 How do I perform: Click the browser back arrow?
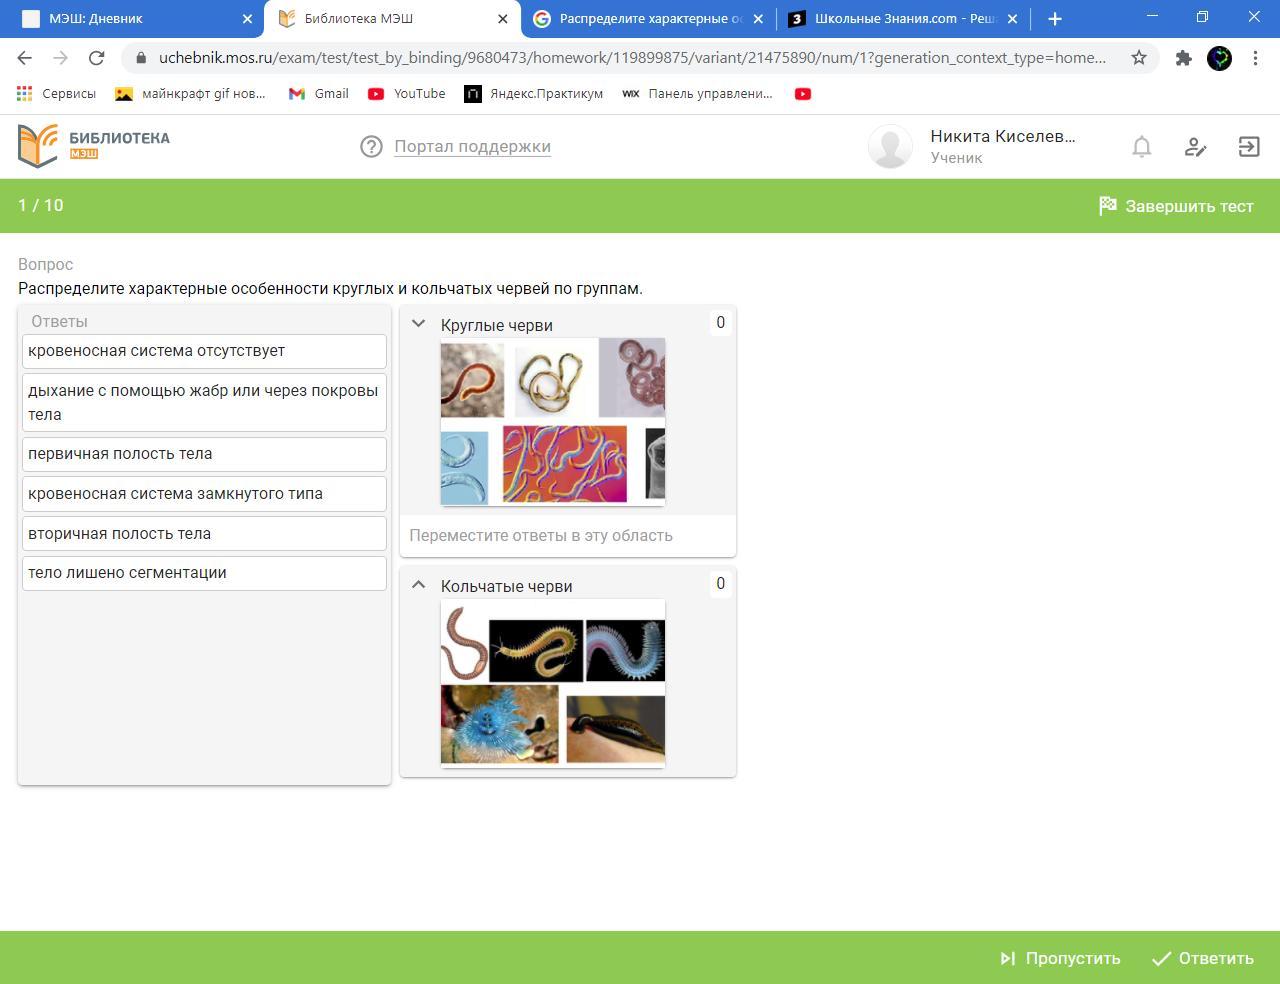(x=25, y=58)
